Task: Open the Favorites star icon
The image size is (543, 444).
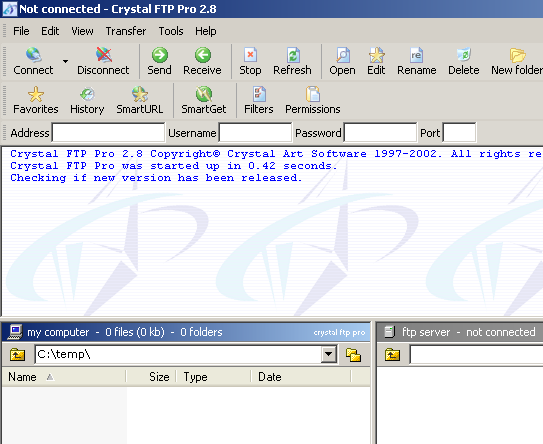Action: tap(36, 94)
